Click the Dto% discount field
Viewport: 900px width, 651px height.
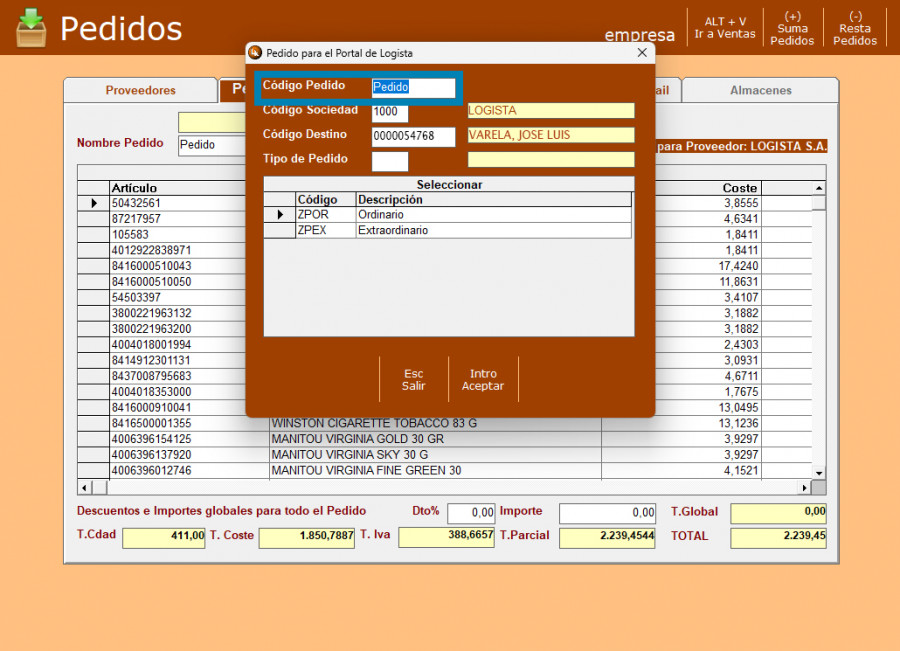[471, 513]
